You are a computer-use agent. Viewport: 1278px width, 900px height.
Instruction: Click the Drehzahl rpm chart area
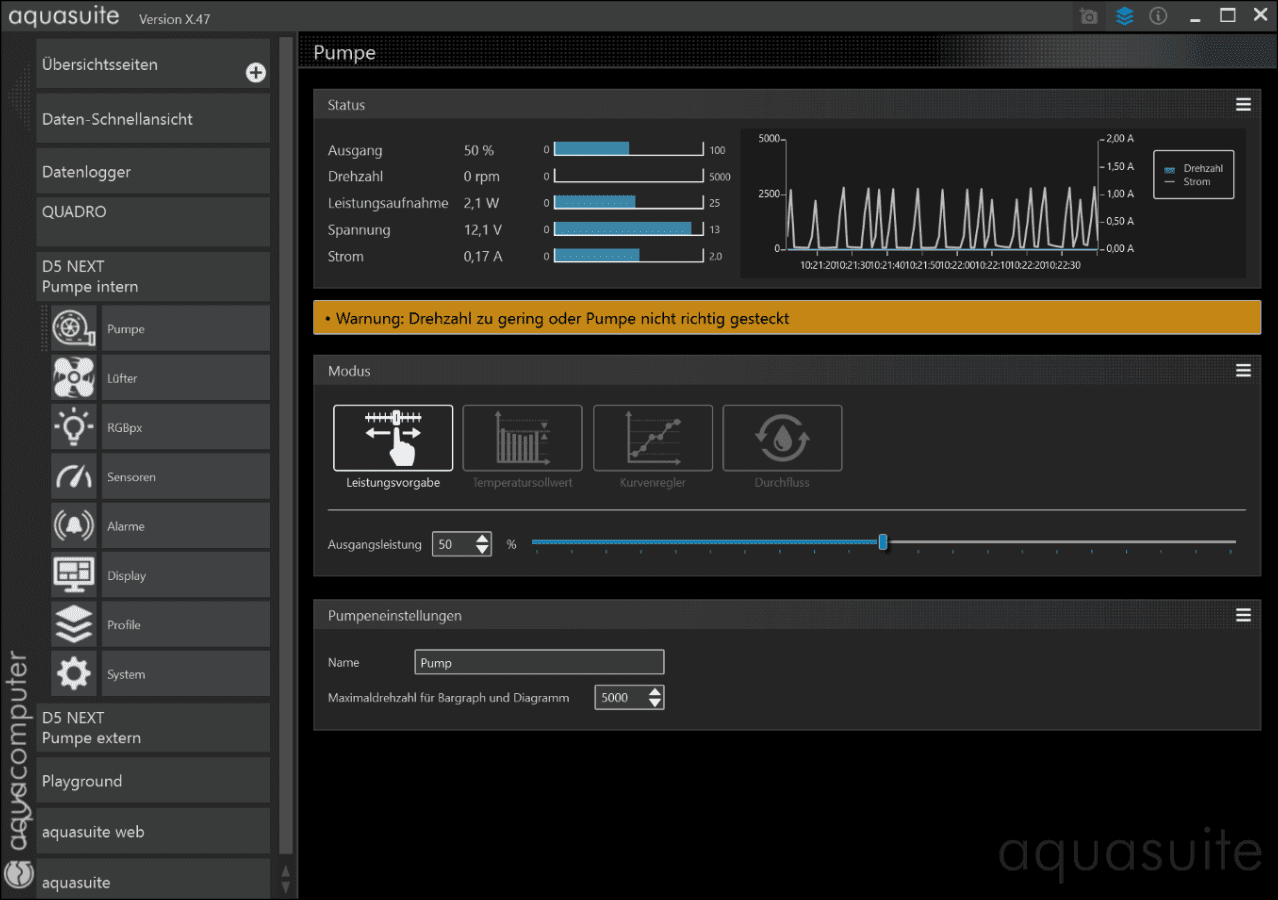pyautogui.click(x=942, y=194)
